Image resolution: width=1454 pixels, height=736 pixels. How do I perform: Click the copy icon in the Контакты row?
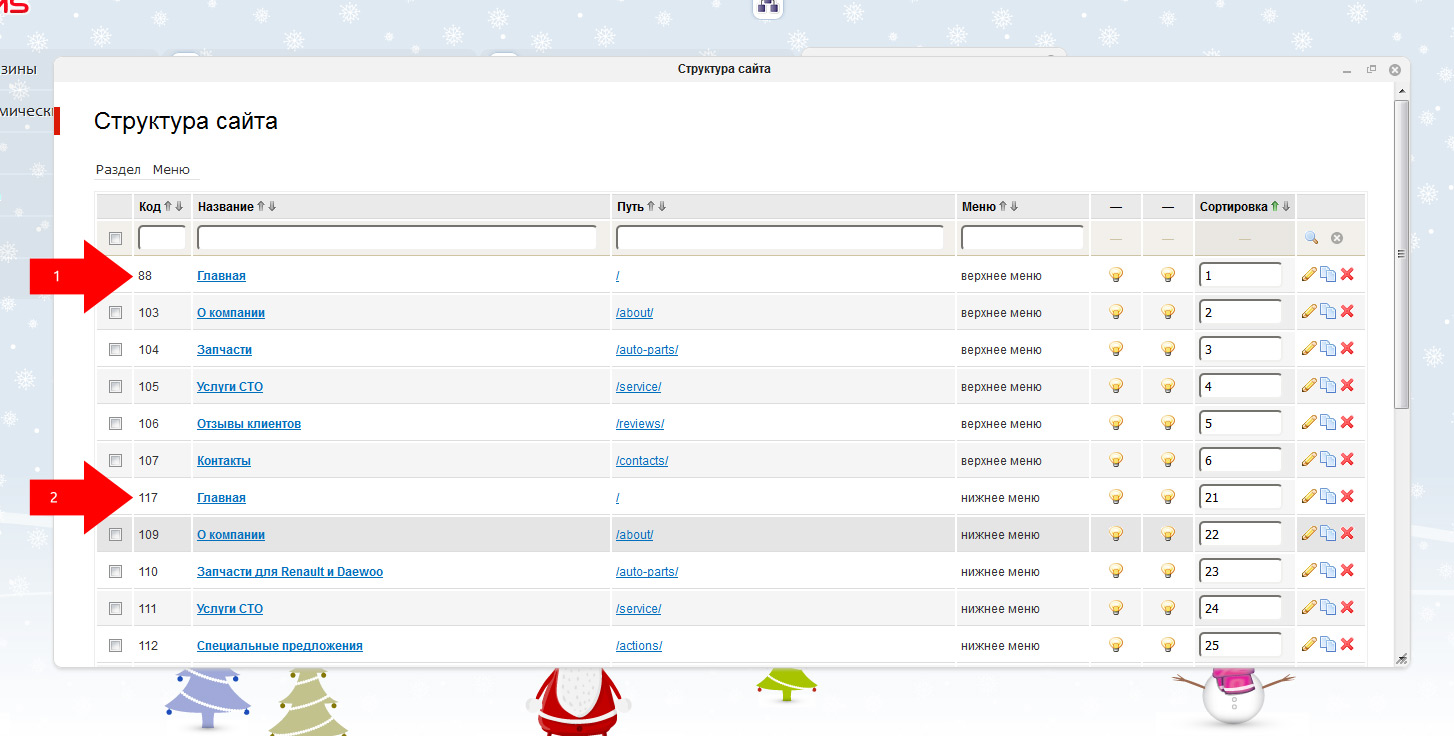[1327, 460]
